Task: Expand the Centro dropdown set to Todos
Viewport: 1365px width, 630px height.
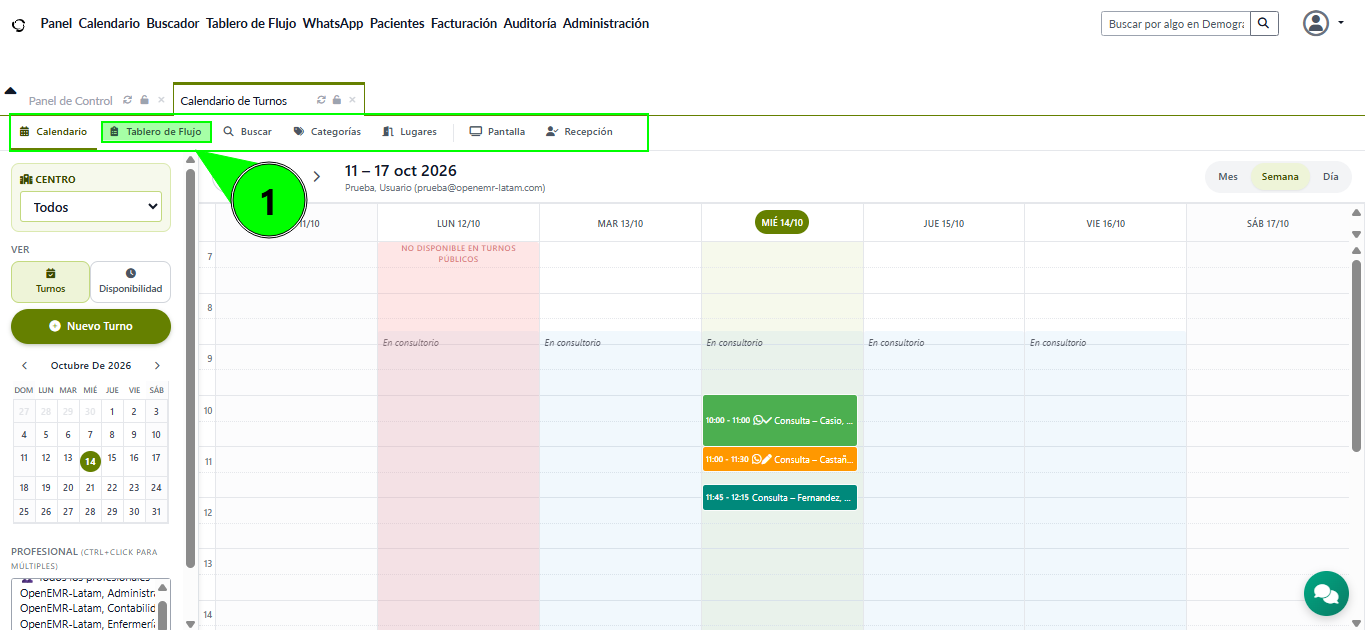Action: 91,207
